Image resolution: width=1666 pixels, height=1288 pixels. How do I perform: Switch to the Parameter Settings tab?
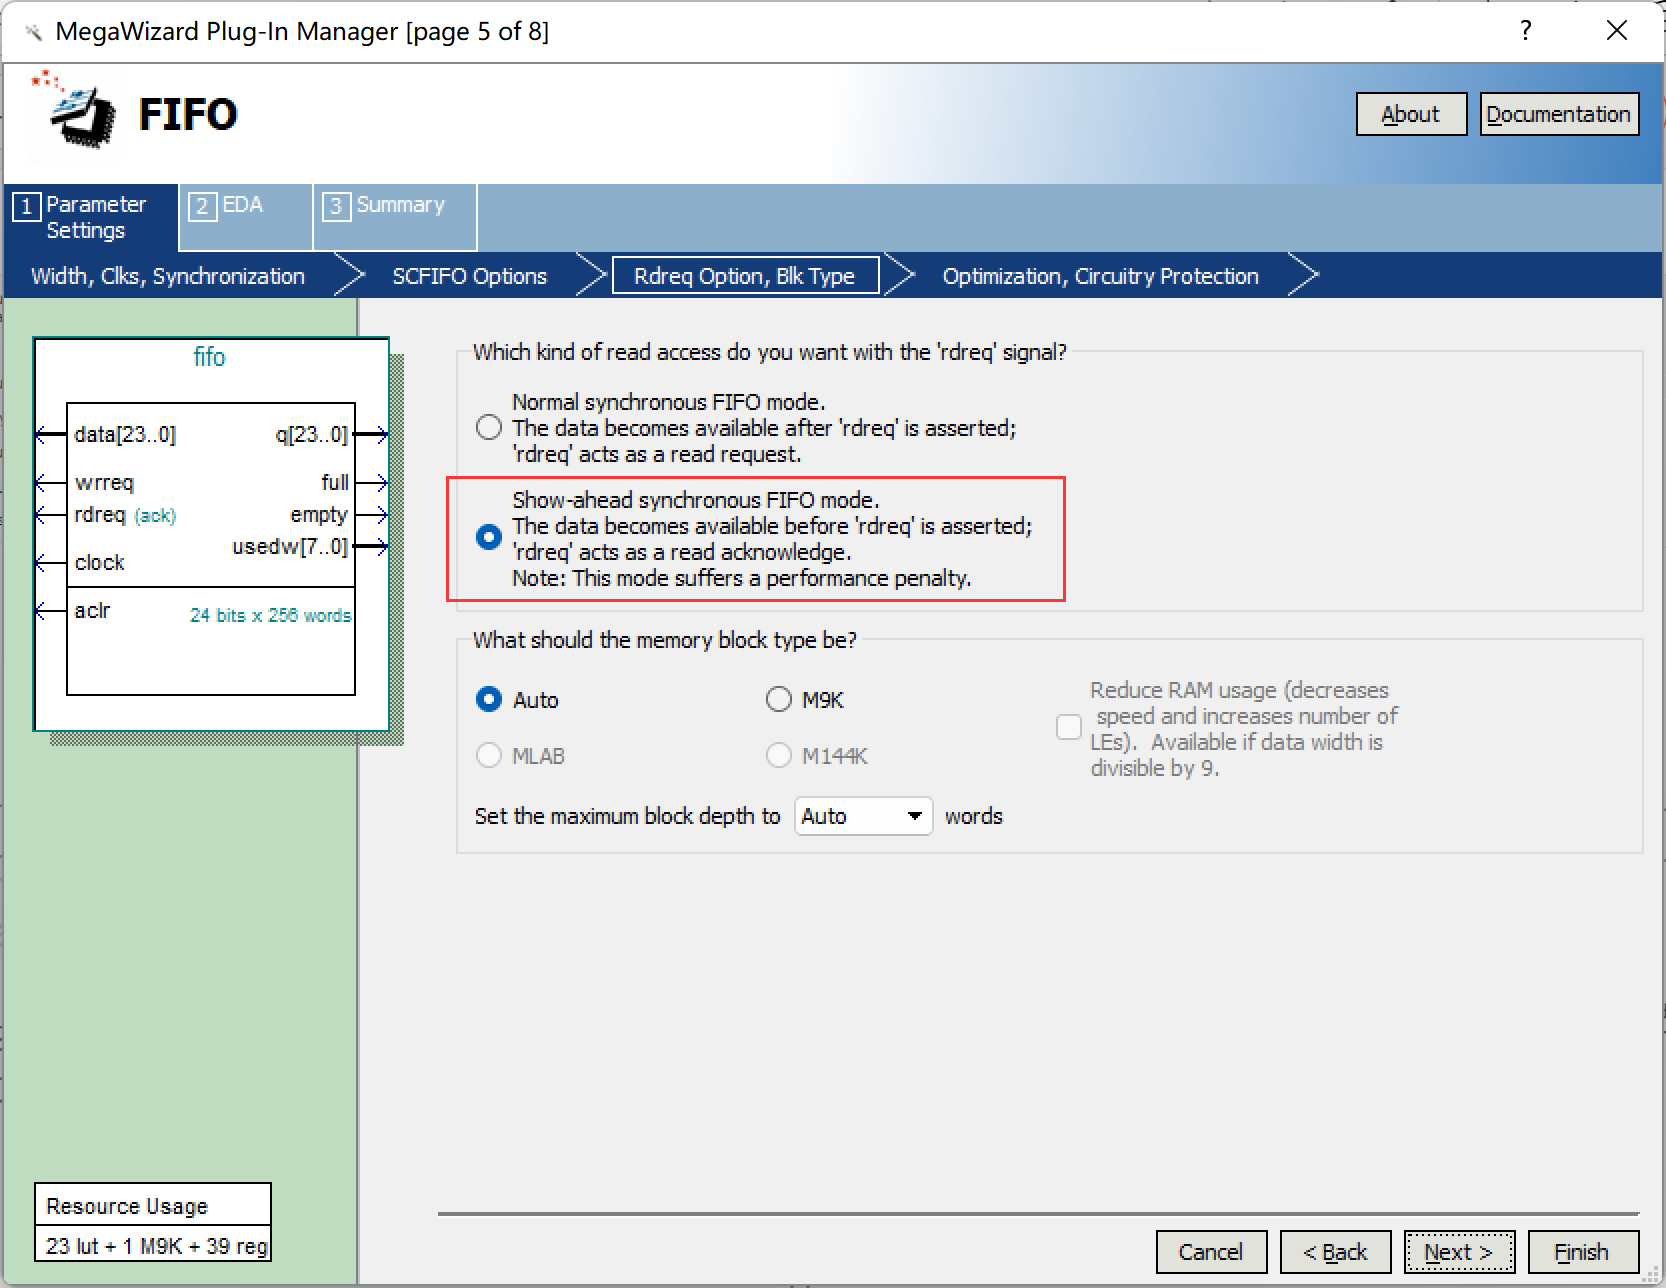click(91, 217)
